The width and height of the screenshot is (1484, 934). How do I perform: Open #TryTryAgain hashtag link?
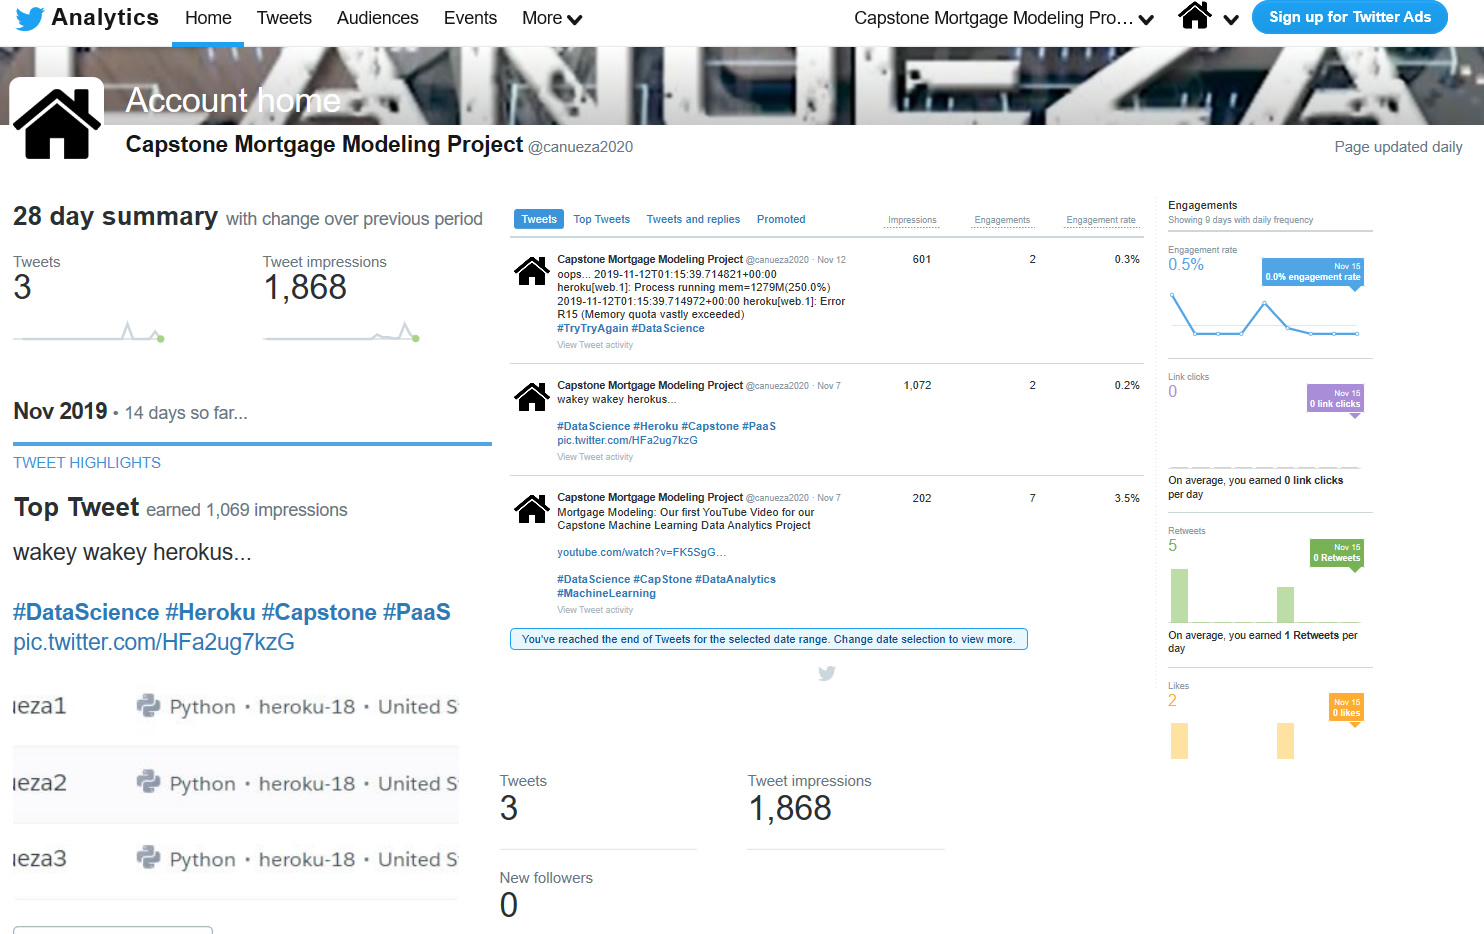coord(592,328)
